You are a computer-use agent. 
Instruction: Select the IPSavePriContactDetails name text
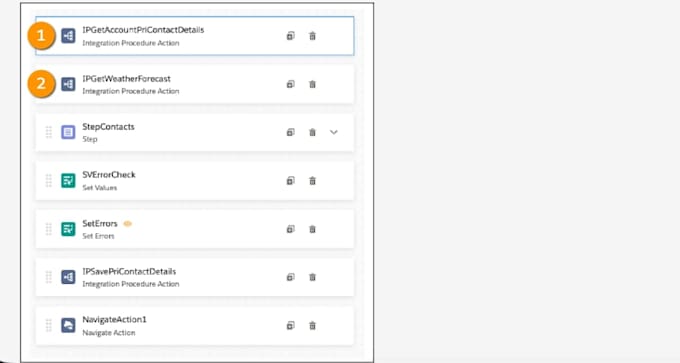(x=129, y=271)
